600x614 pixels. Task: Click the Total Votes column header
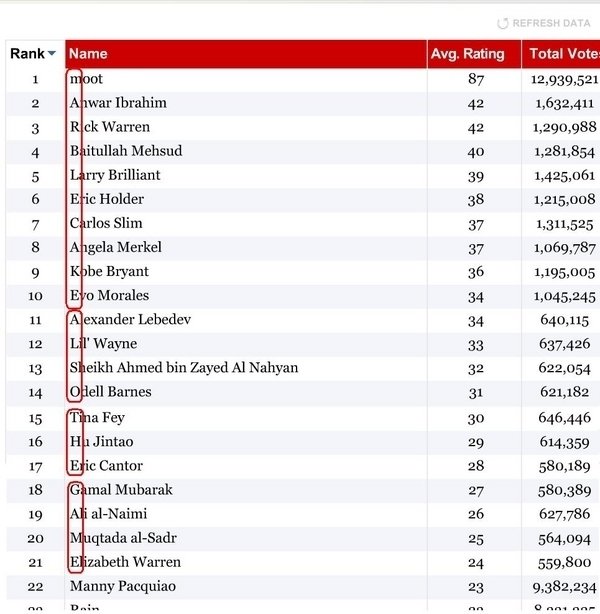click(563, 54)
